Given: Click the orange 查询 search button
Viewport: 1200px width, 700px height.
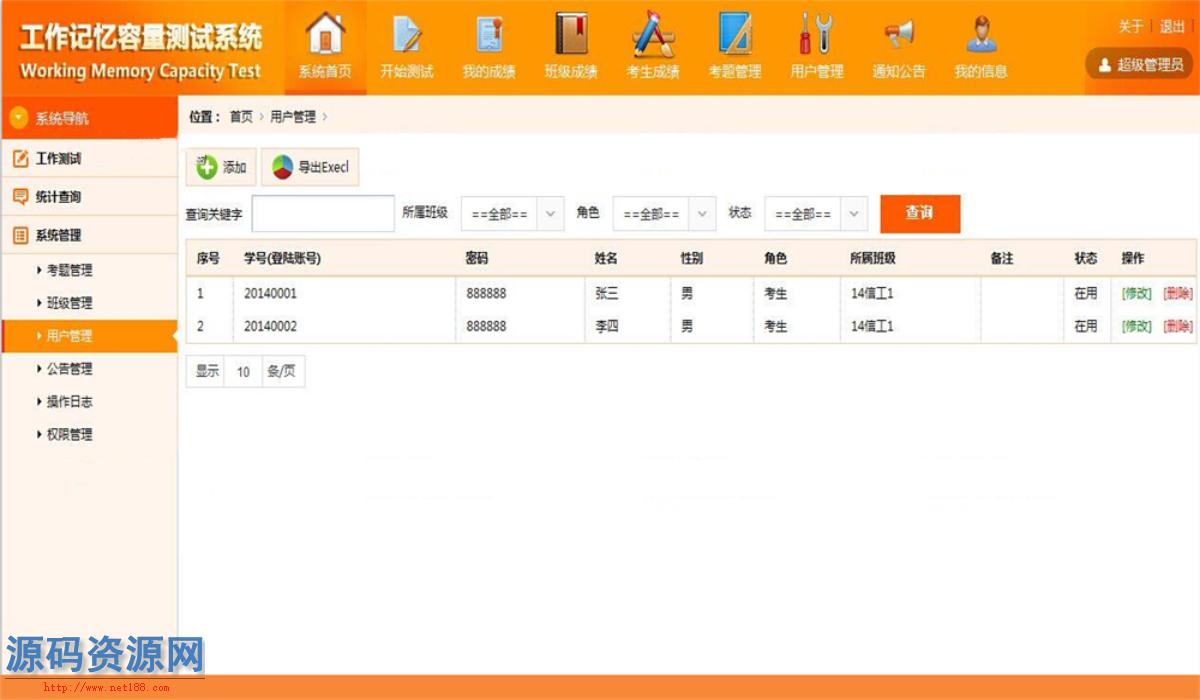Looking at the screenshot, I should 919,214.
